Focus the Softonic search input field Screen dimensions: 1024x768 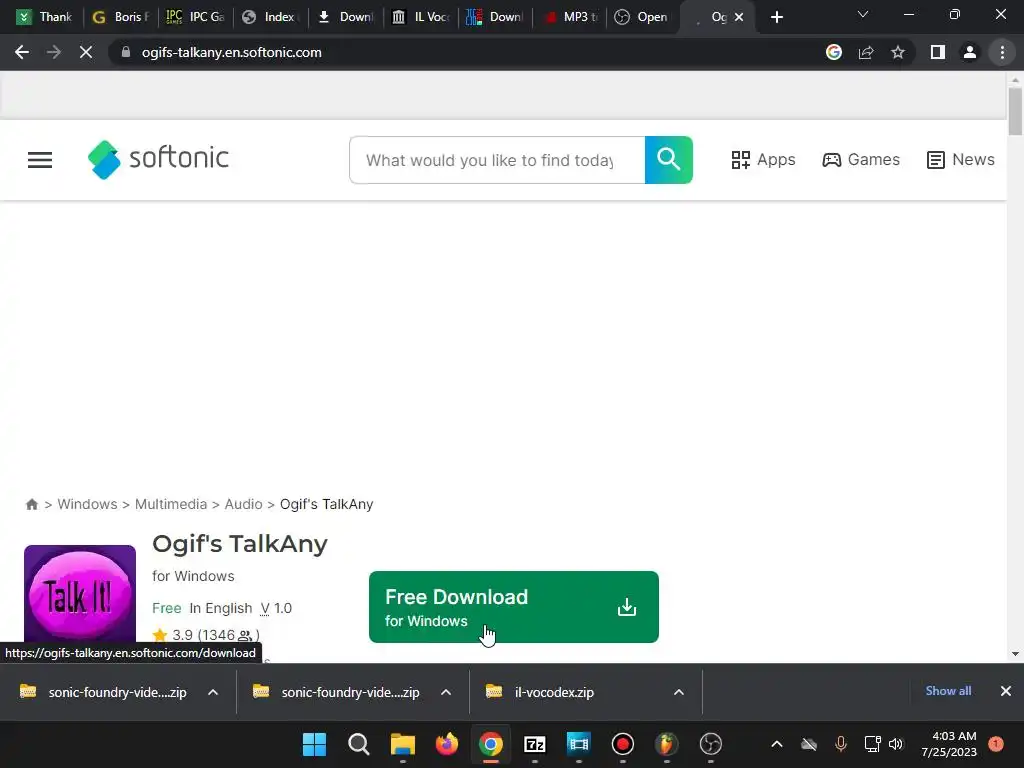click(x=497, y=160)
